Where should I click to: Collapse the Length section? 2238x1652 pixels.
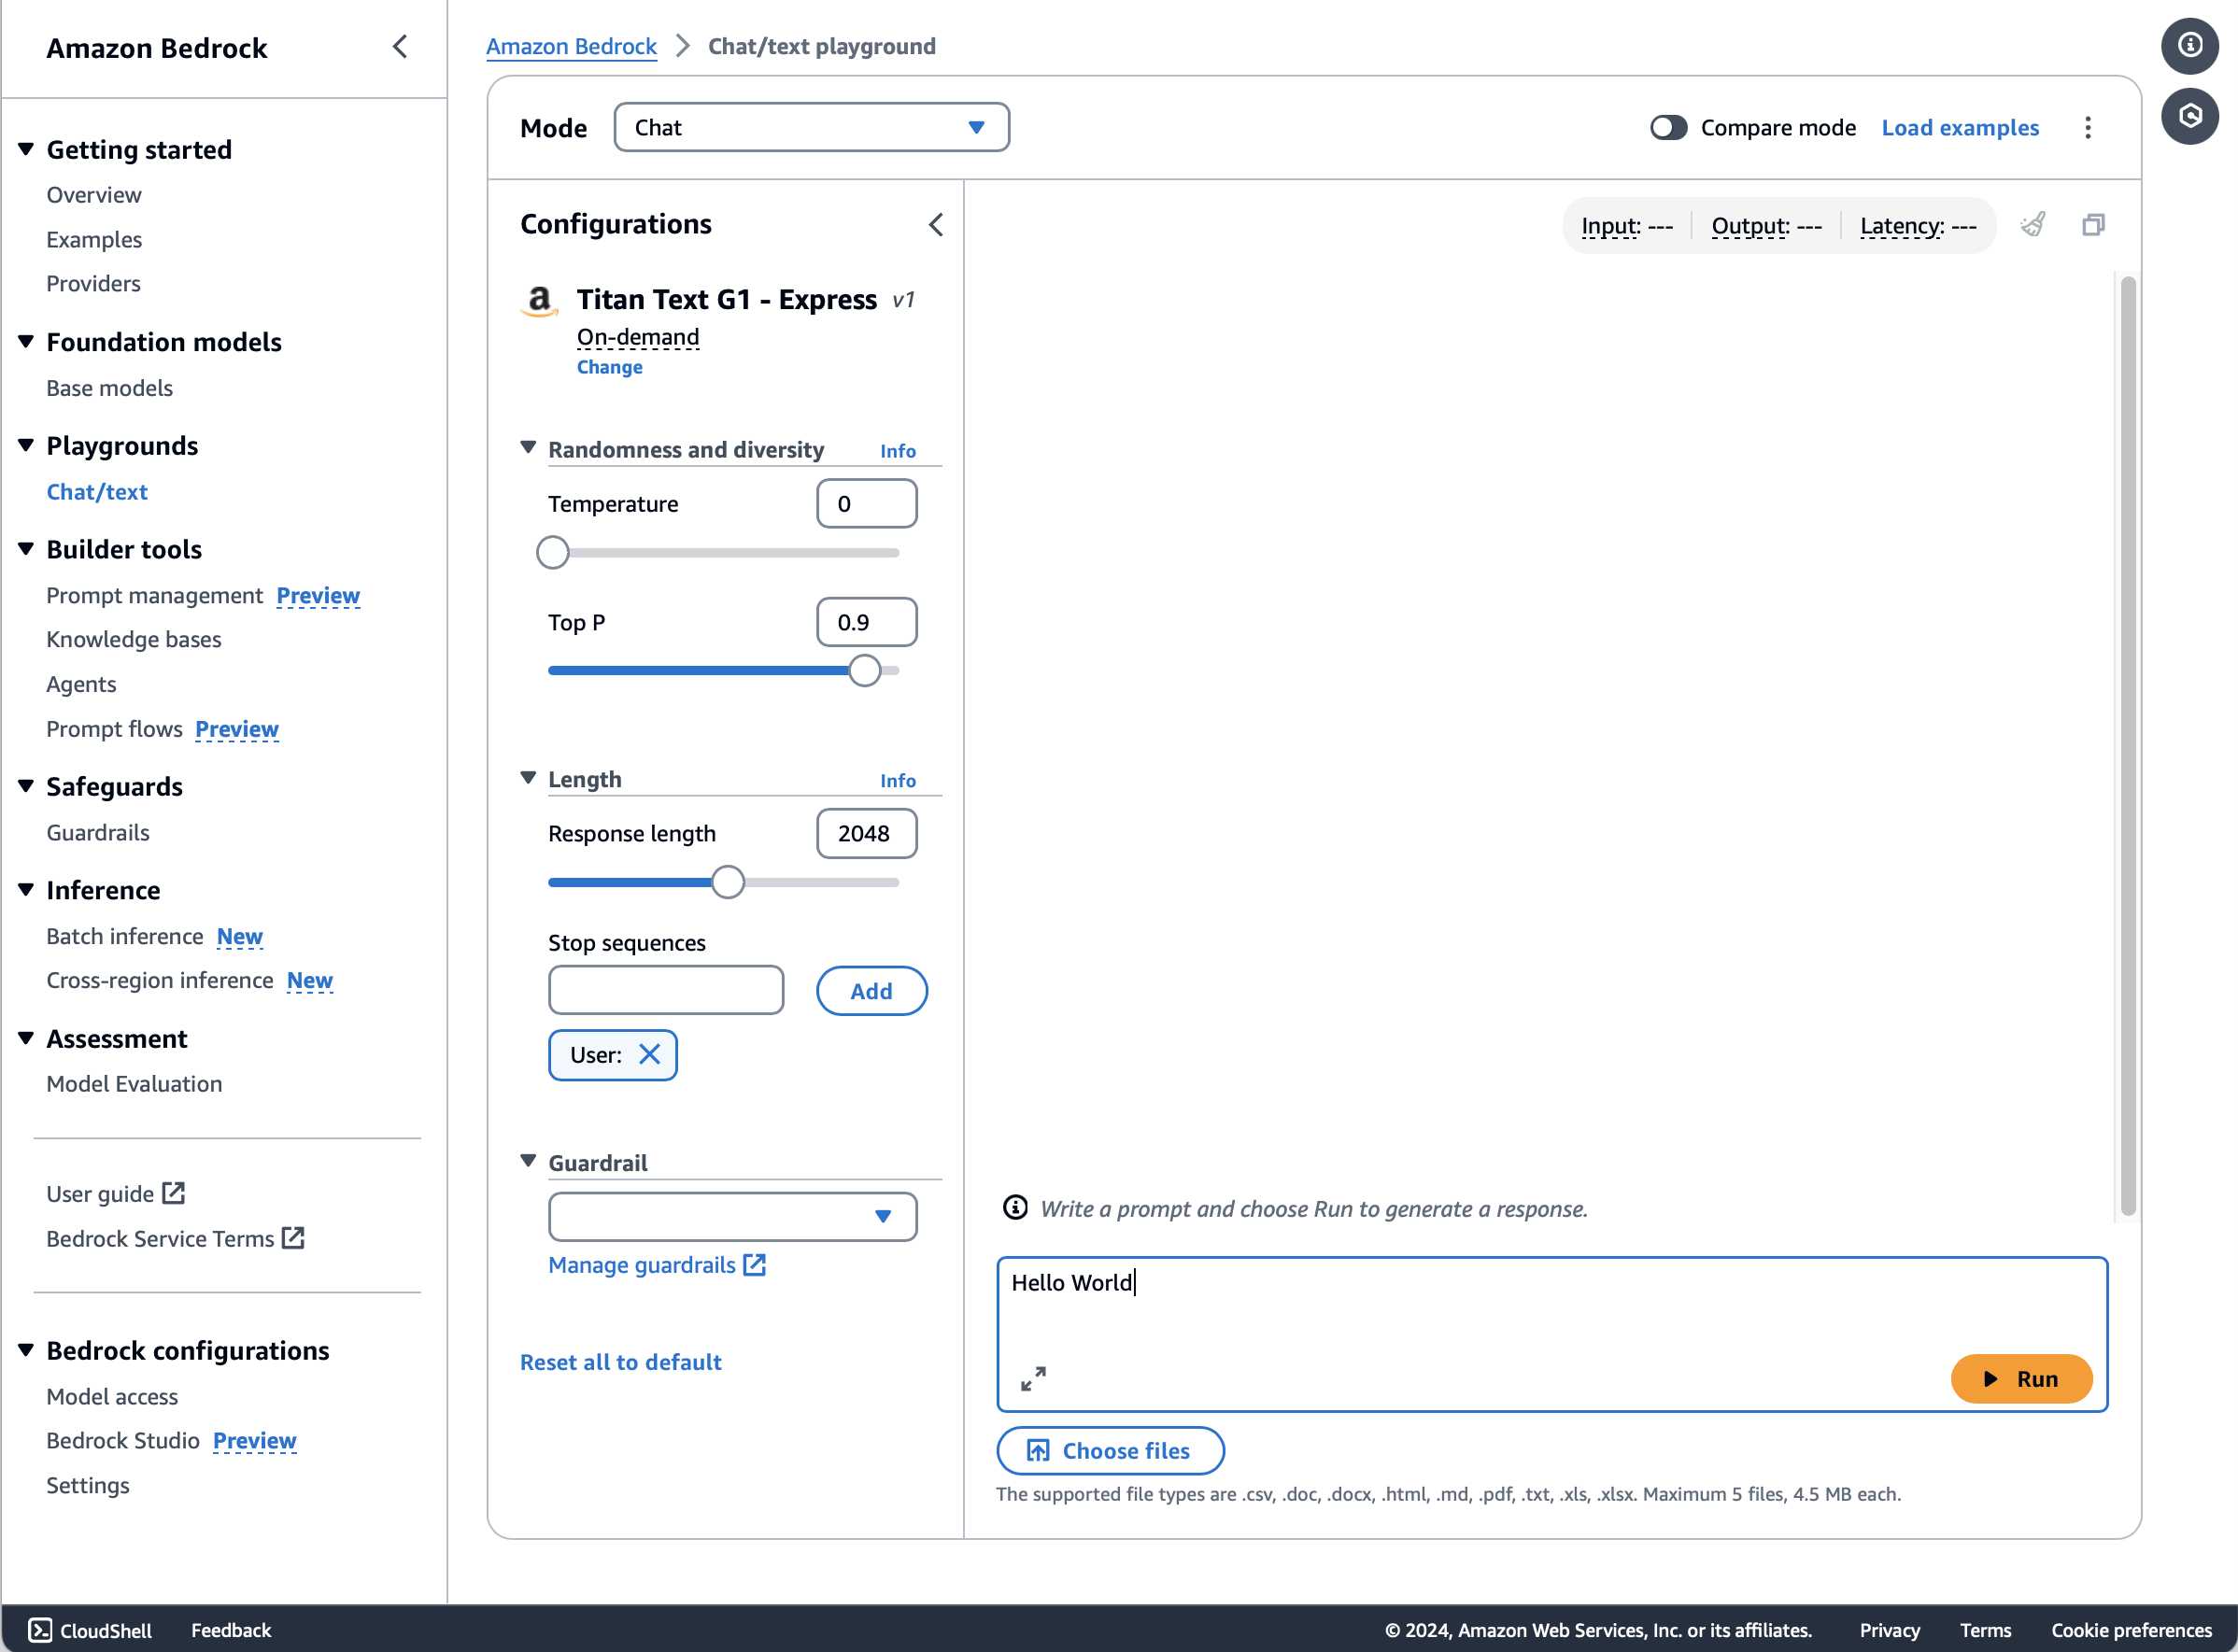pos(528,777)
